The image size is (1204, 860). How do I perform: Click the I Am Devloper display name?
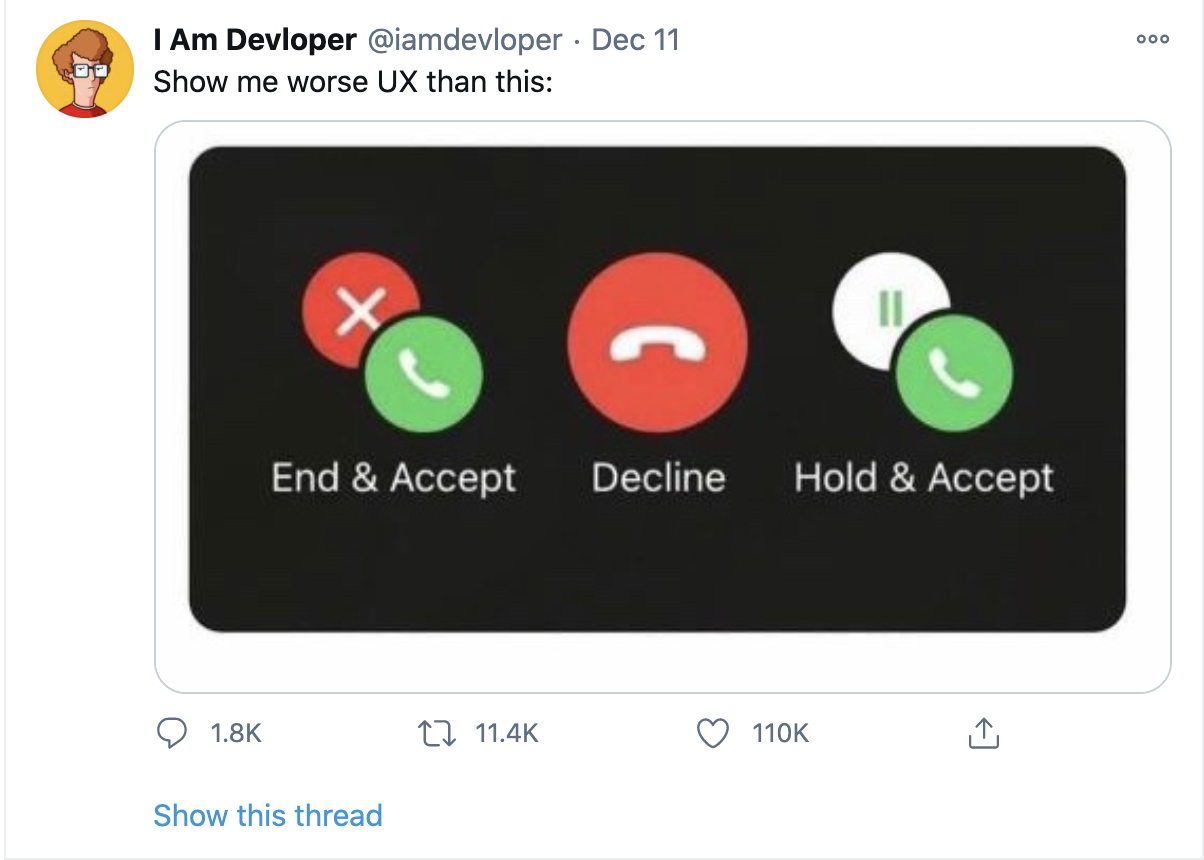(x=253, y=39)
